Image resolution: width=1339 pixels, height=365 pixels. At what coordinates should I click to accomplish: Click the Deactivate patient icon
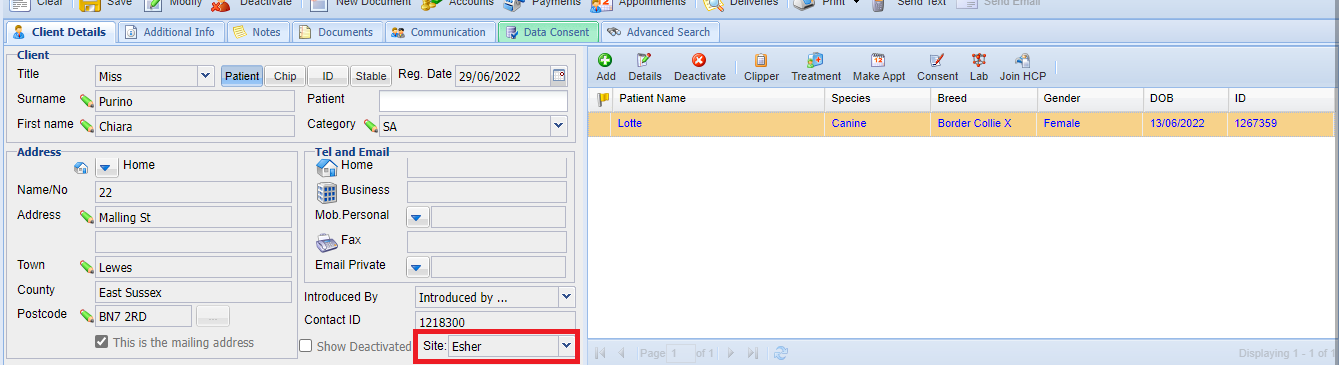pos(699,60)
